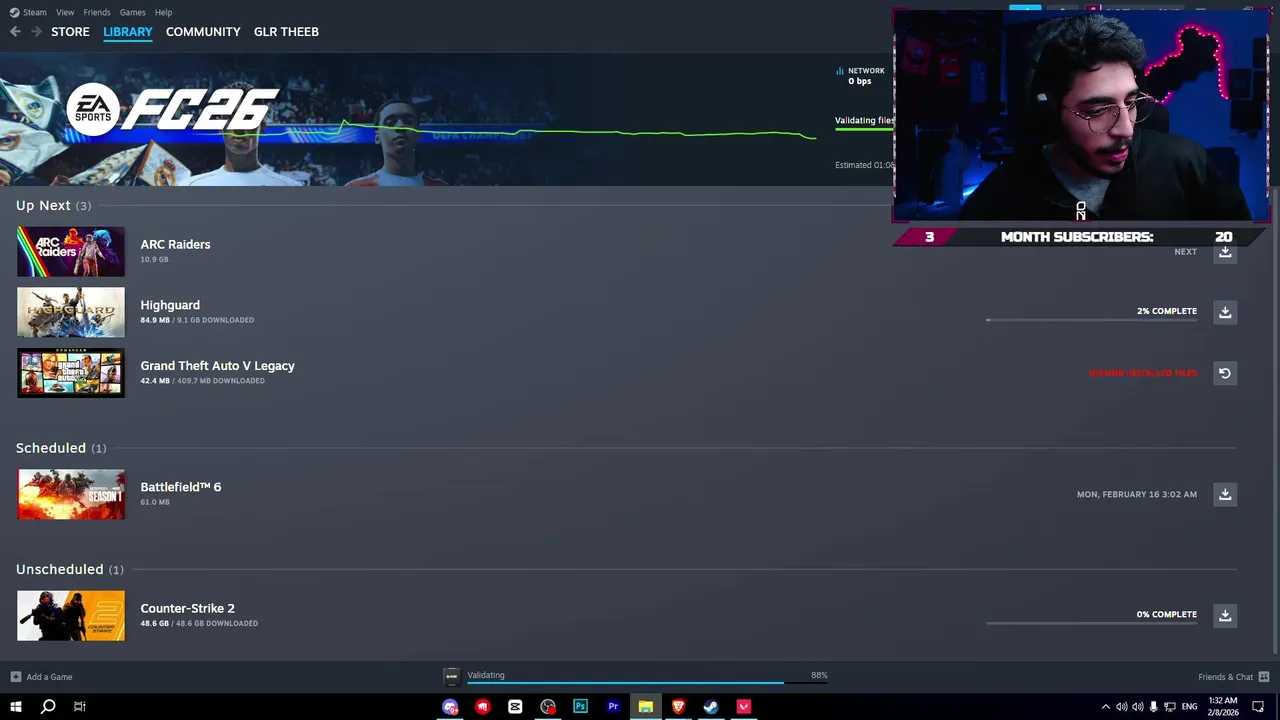The image size is (1280, 720).
Task: Click the Friends & Chat button
Action: [1225, 677]
